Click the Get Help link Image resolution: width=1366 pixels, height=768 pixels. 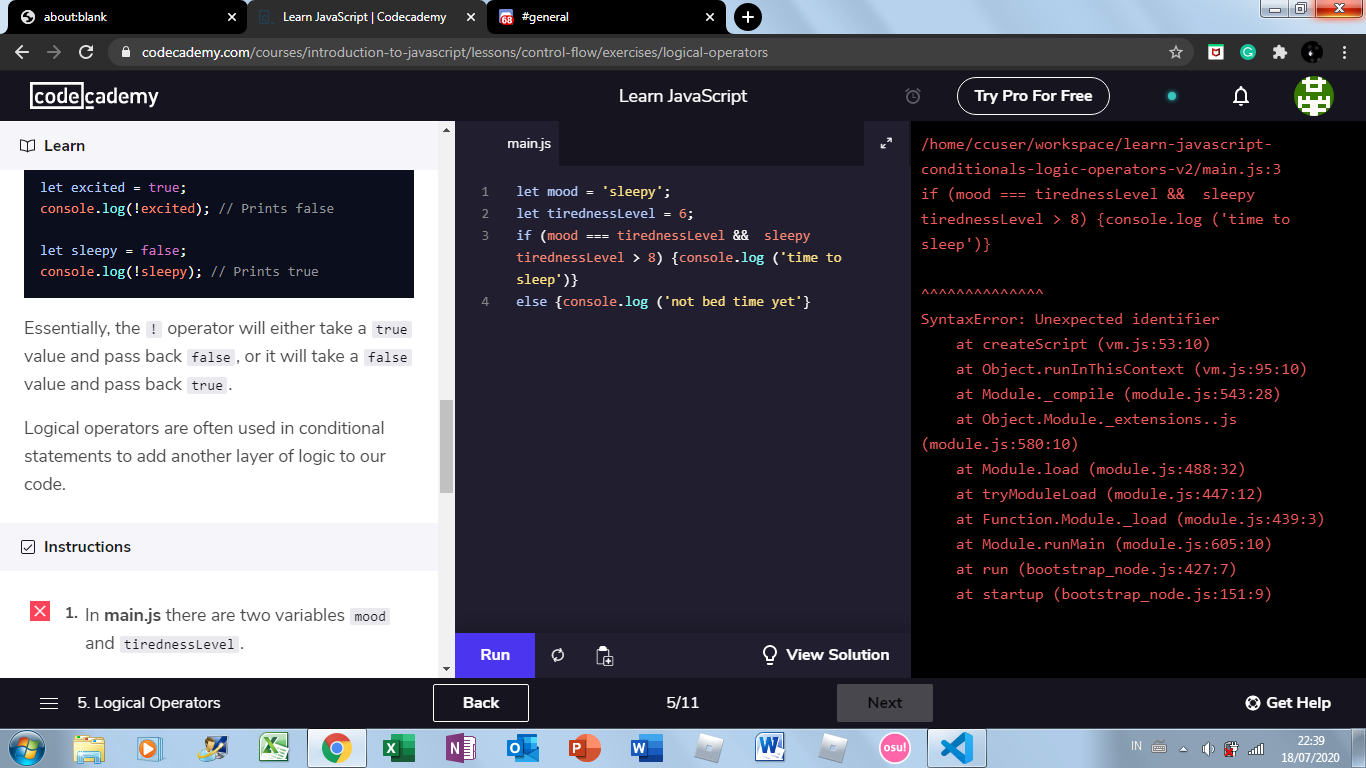click(x=1288, y=703)
